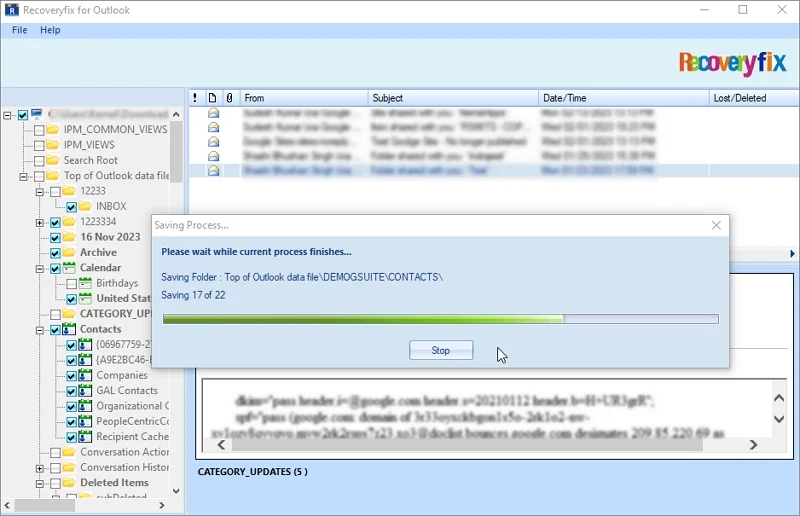Screen dimensions: 800x516
Task: Select the first email envelope icon
Action: click(213, 113)
